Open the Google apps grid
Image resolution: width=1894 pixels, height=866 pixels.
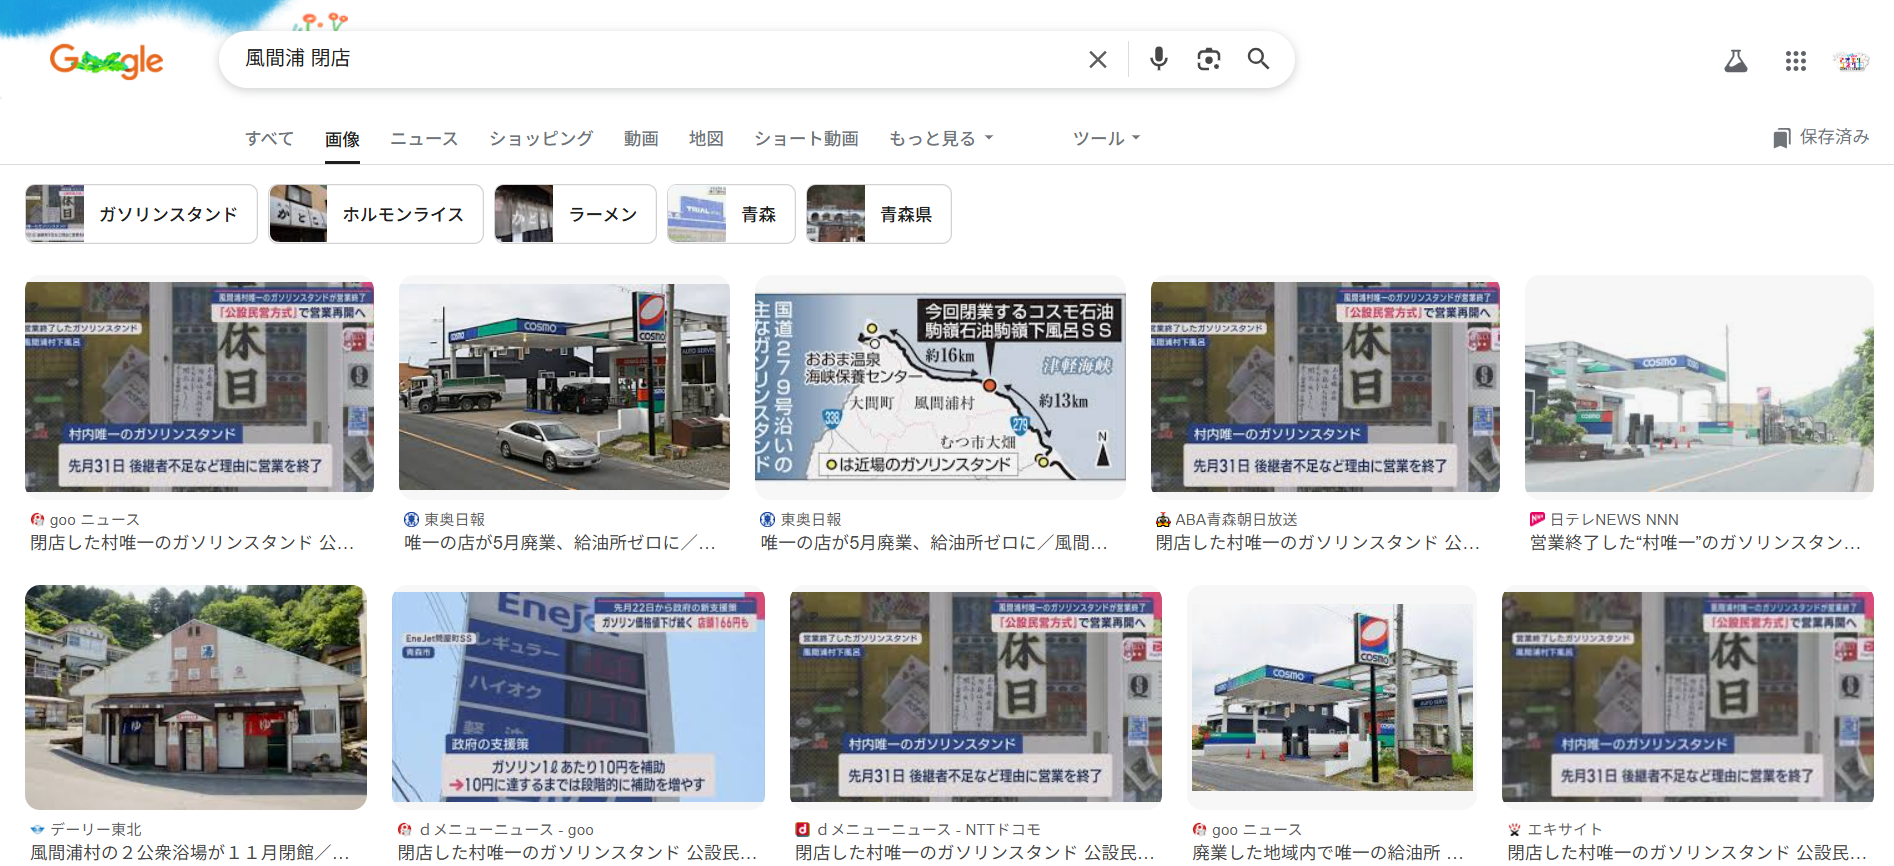[x=1795, y=61]
